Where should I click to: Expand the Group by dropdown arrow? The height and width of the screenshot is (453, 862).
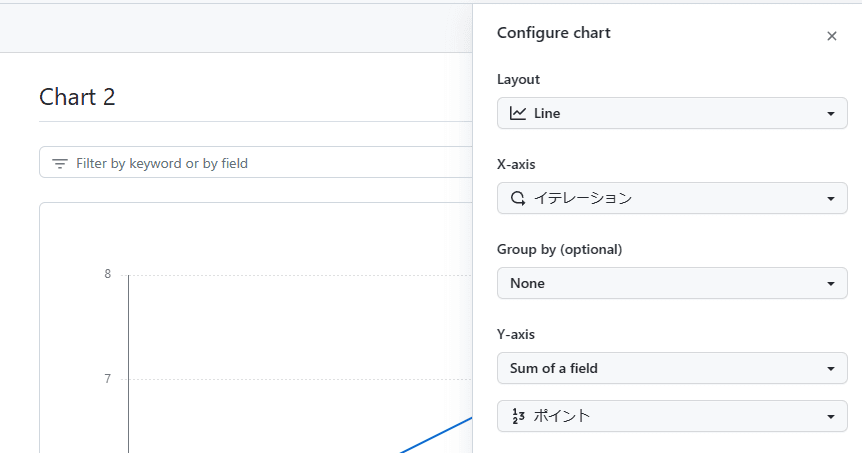pyautogui.click(x=830, y=284)
